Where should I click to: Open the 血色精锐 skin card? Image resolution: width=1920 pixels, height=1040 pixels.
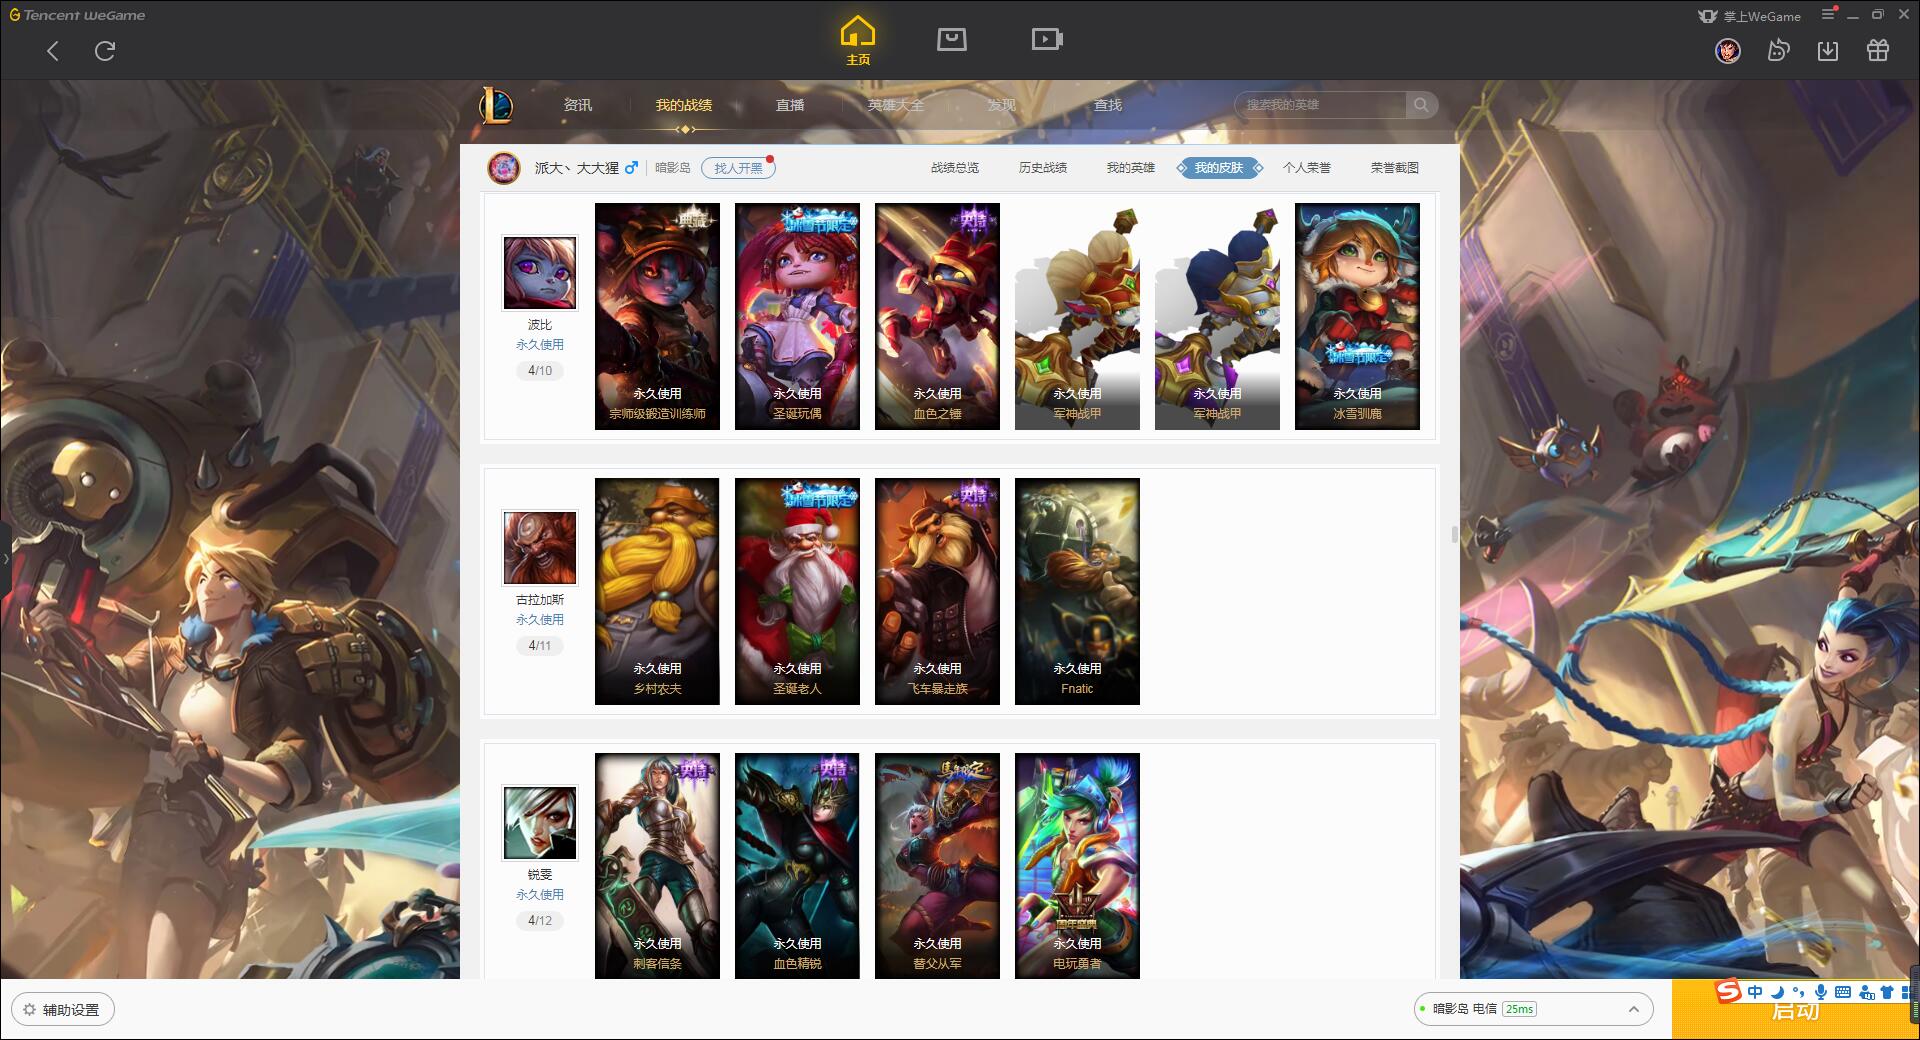pos(797,866)
